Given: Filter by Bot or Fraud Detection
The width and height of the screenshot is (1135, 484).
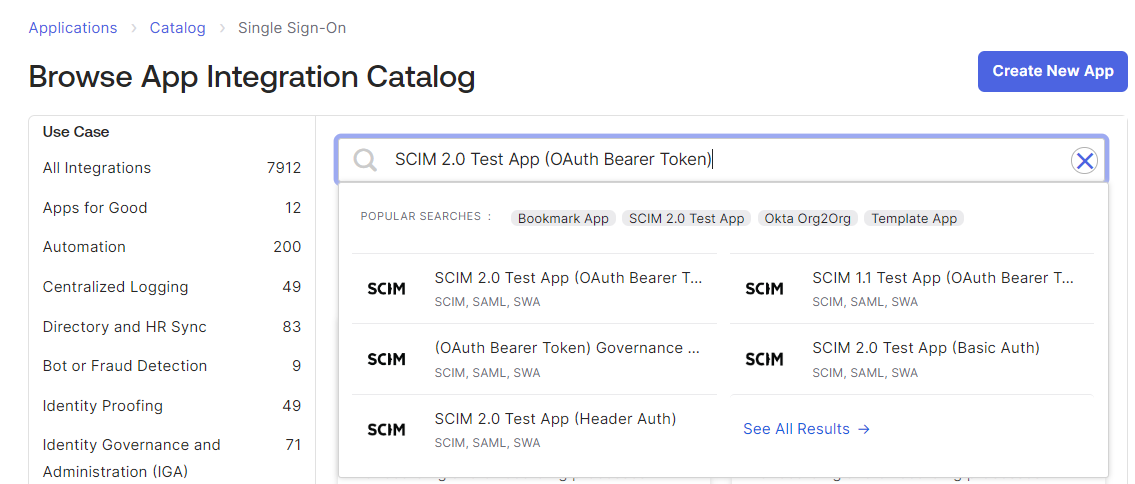Looking at the screenshot, I should [x=172, y=366].
